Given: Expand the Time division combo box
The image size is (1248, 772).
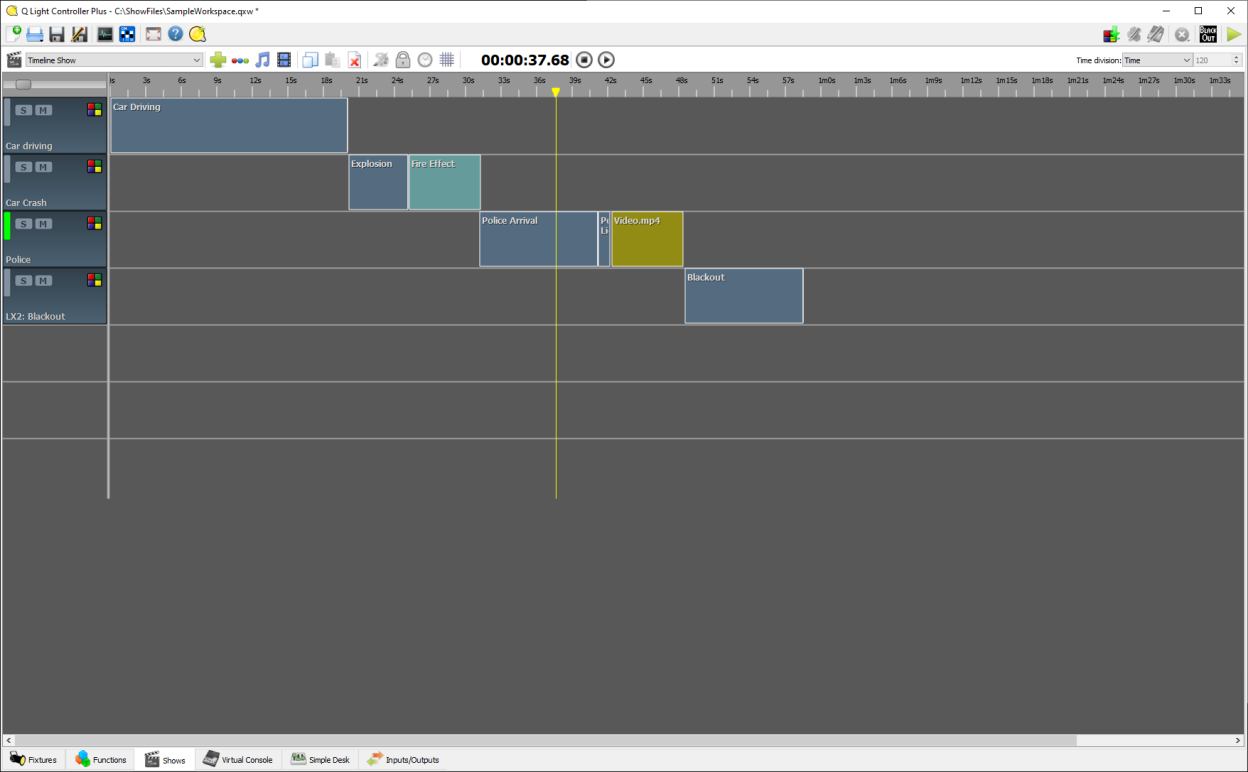Looking at the screenshot, I should [x=1157, y=60].
